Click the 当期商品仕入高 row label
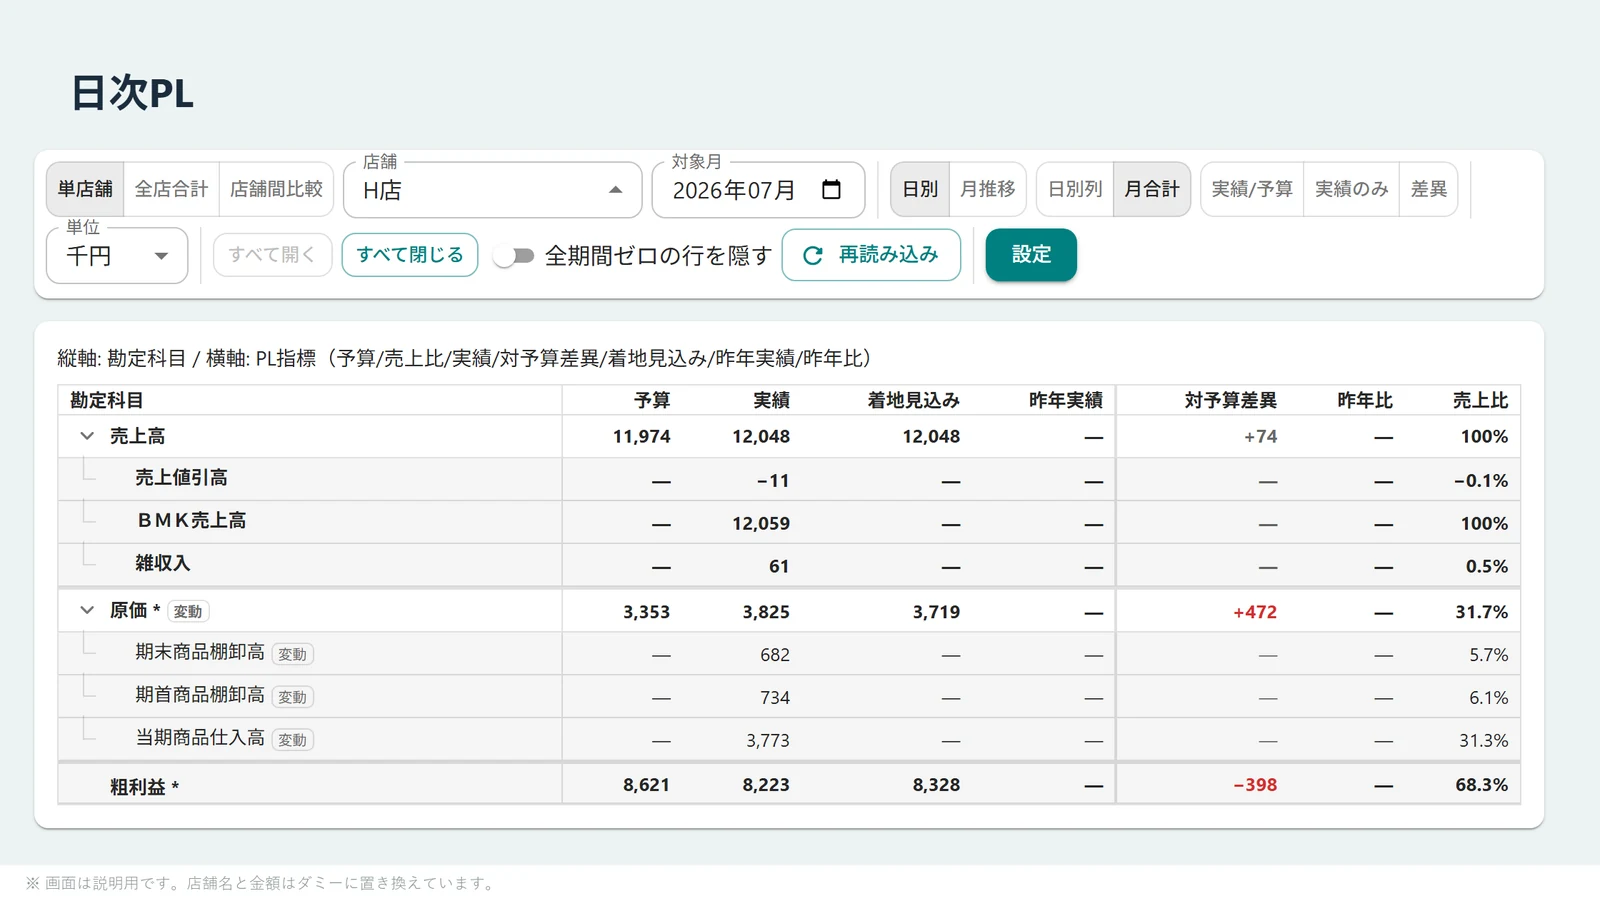Image resolution: width=1600 pixels, height=901 pixels. pyautogui.click(x=200, y=739)
